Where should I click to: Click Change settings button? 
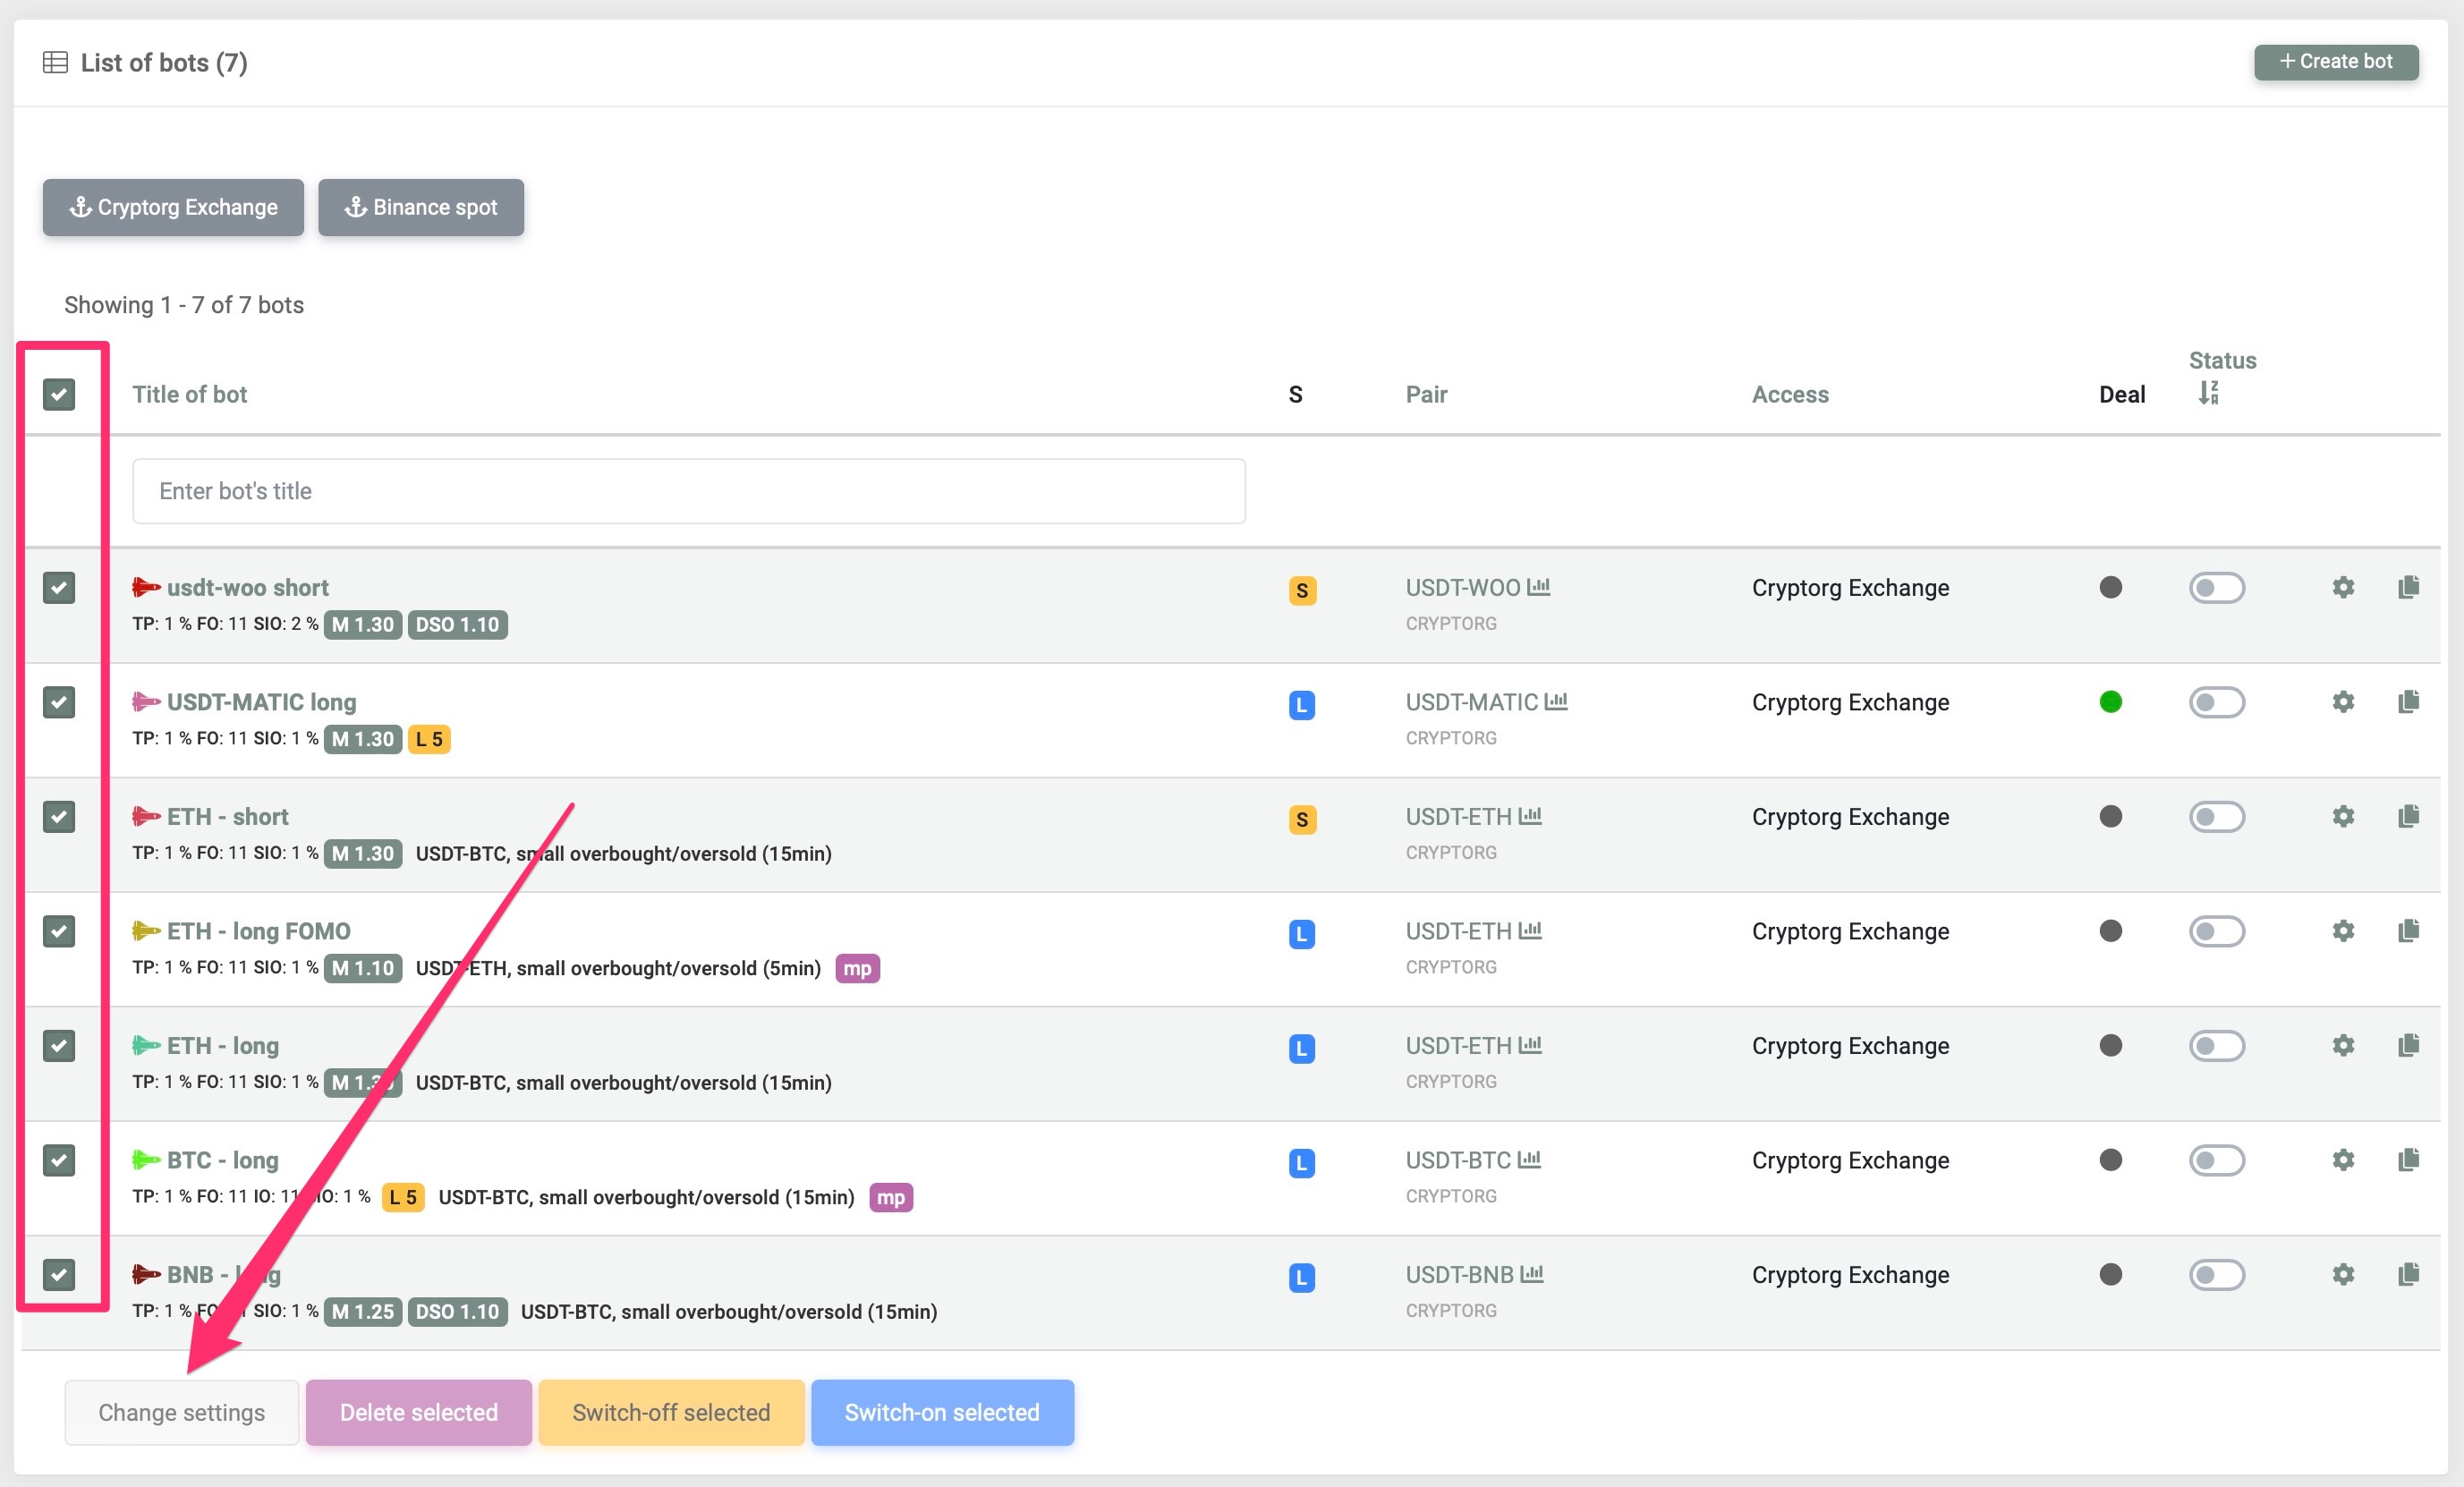pyautogui.click(x=182, y=1412)
